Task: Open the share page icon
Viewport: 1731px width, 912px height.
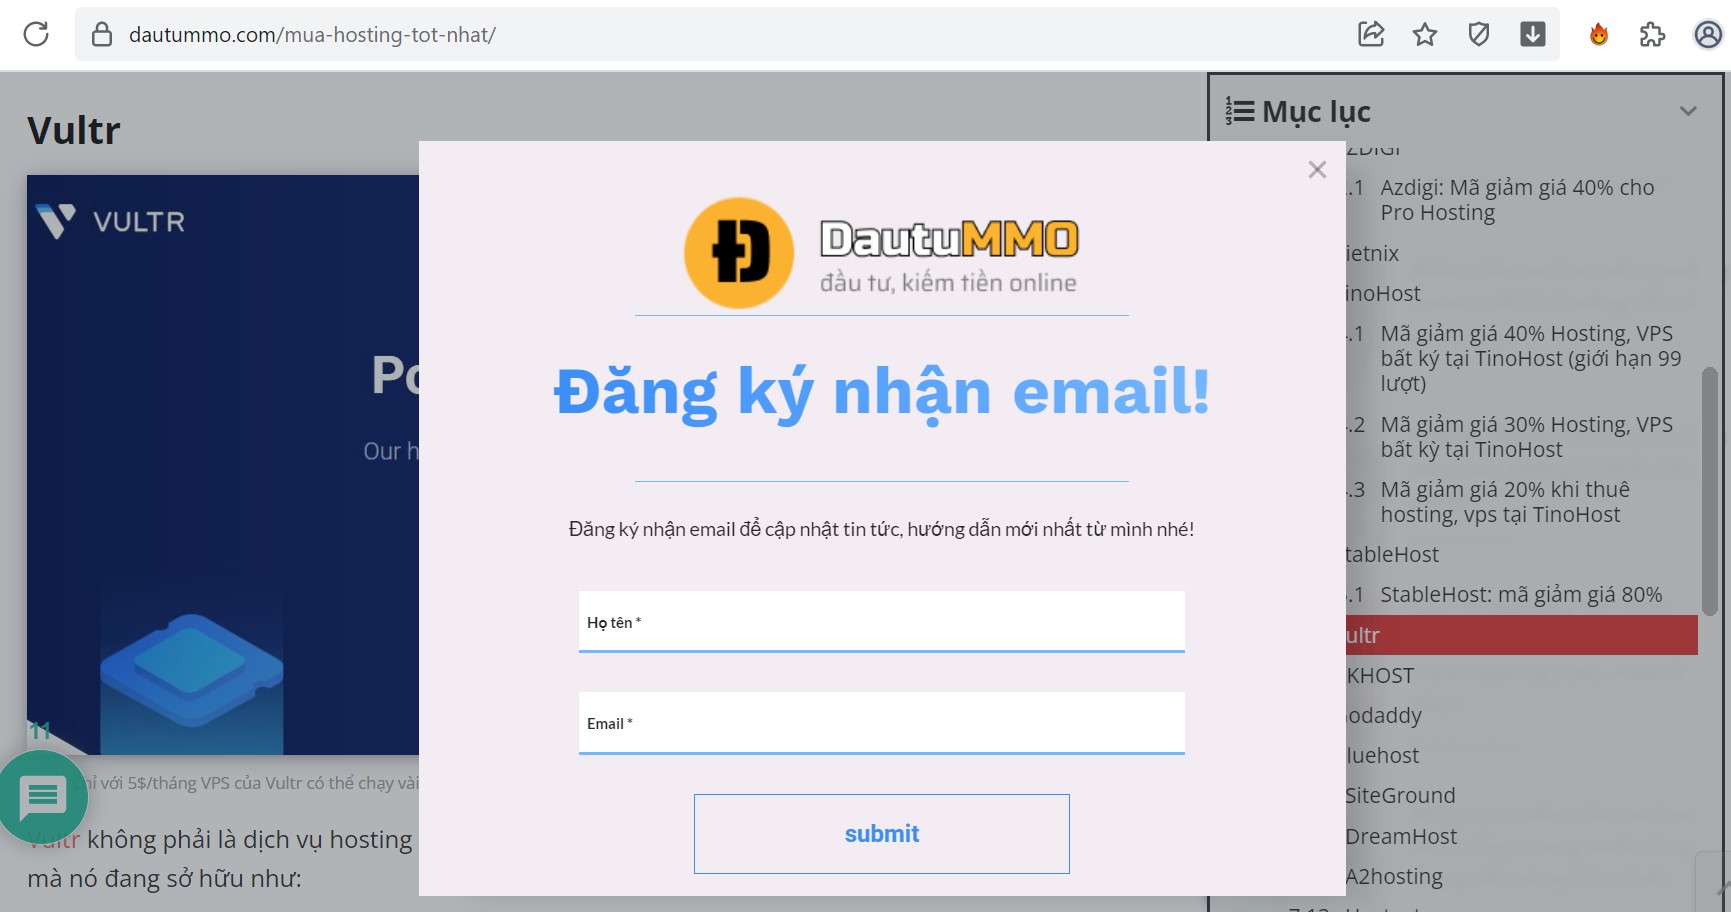Action: click(x=1371, y=34)
